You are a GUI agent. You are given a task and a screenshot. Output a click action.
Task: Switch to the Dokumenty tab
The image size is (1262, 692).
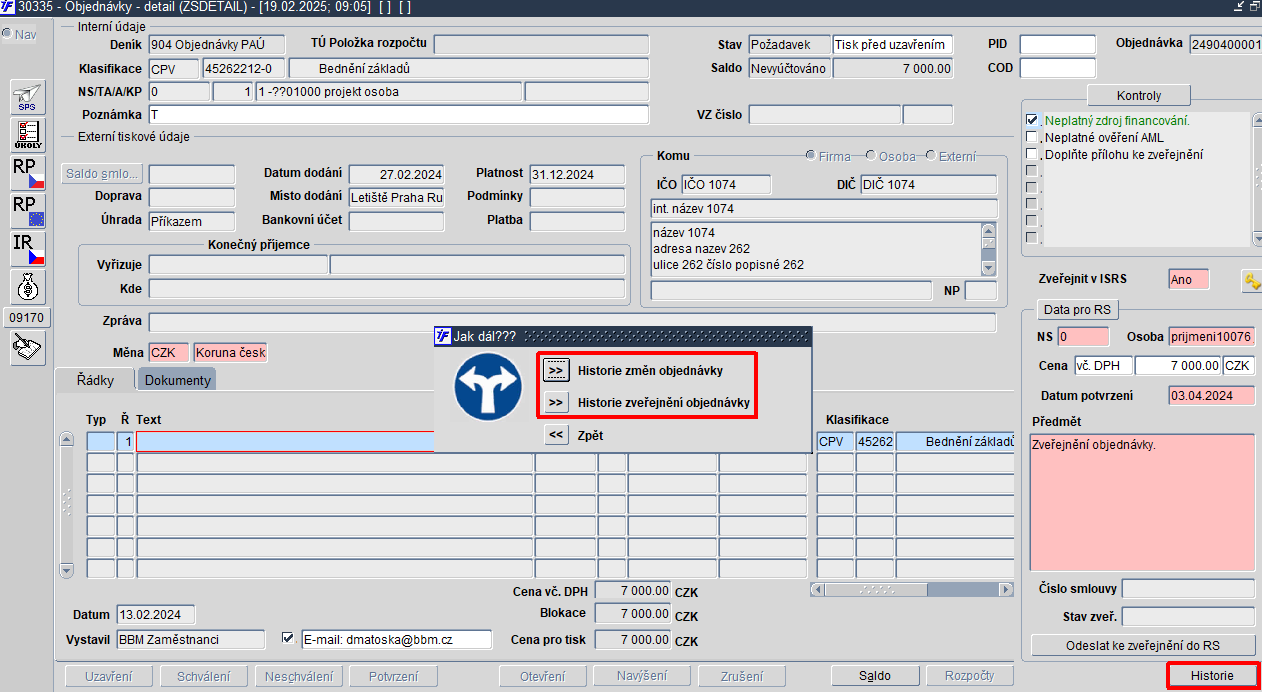tap(177, 380)
